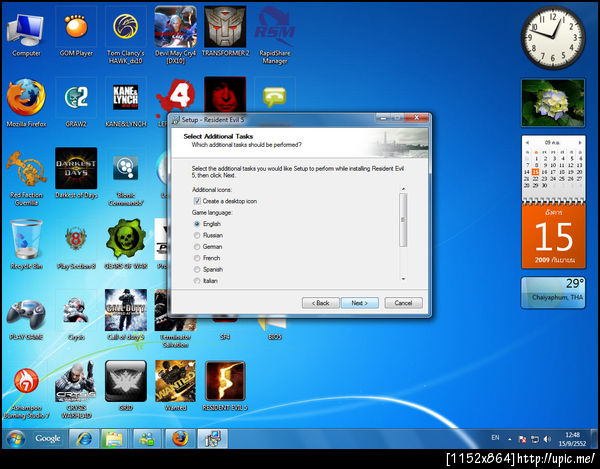Select the KANE&LYNCH desktop icon
This screenshot has width=600, height=469.
coord(126,103)
